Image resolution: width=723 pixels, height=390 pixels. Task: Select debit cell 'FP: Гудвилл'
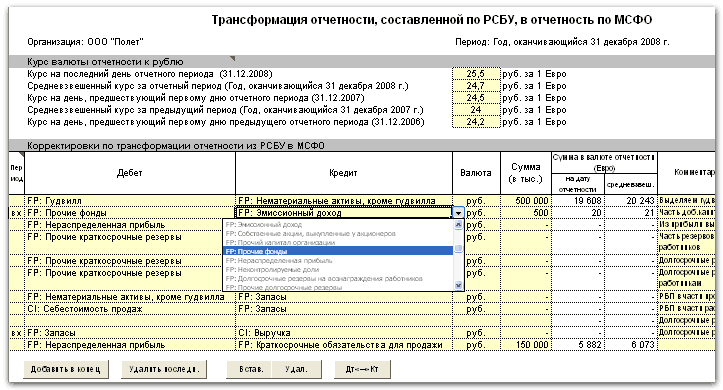[x=130, y=201]
